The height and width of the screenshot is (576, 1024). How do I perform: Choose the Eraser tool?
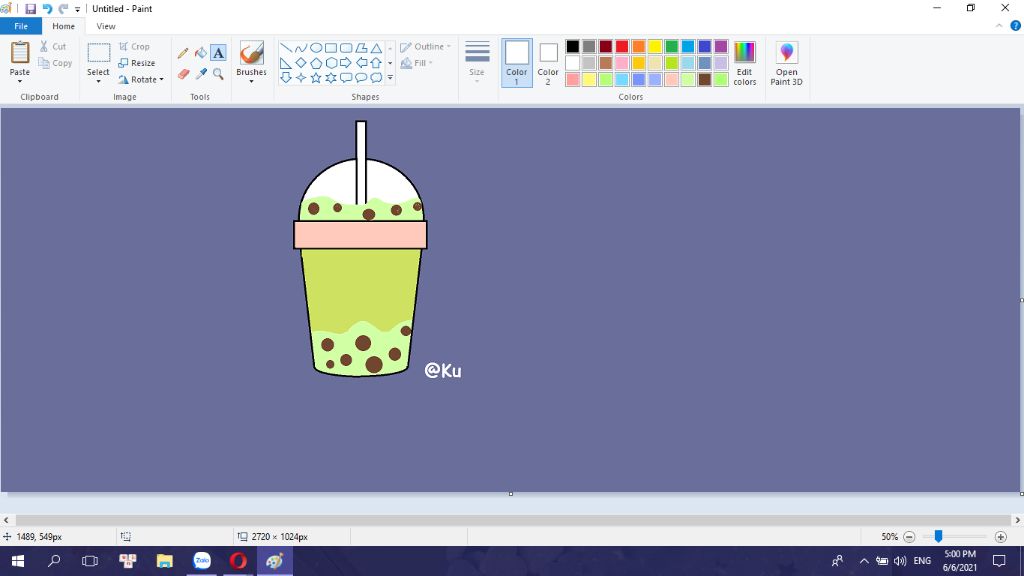pos(183,74)
